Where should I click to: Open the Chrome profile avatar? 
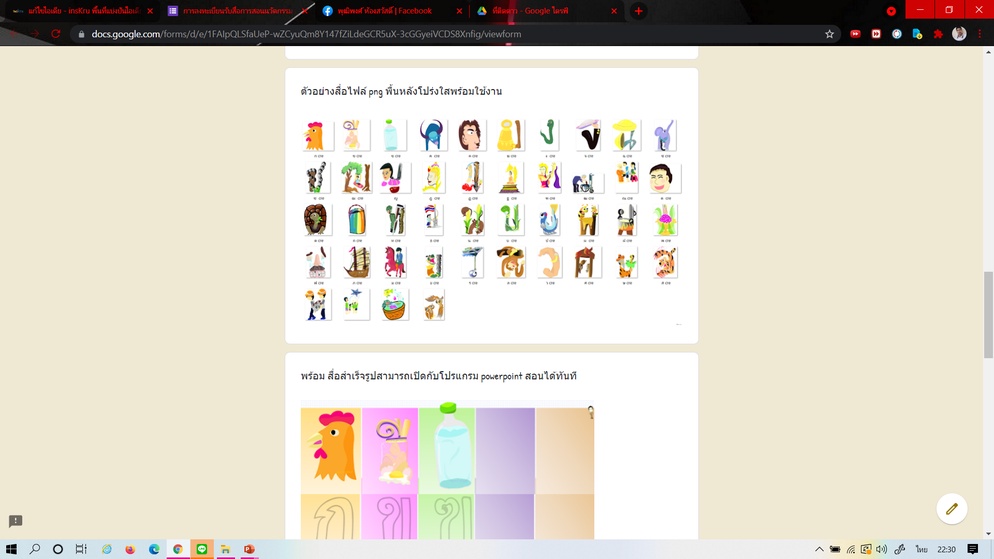[960, 34]
